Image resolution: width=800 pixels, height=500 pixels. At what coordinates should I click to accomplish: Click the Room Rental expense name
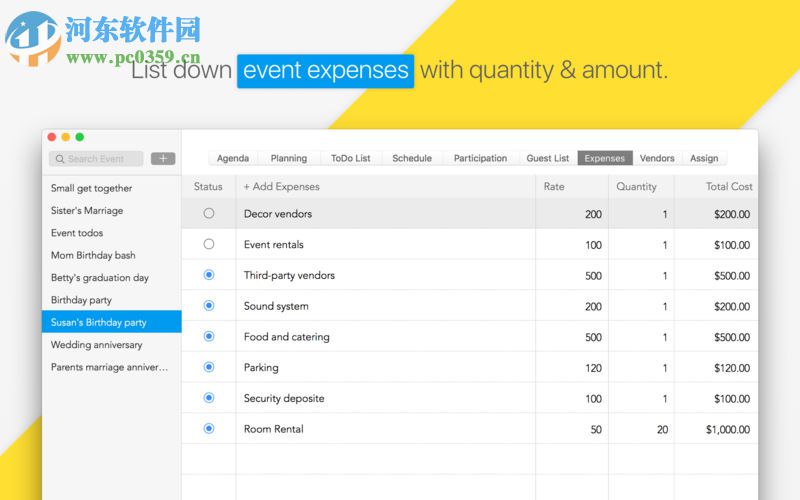[273, 429]
